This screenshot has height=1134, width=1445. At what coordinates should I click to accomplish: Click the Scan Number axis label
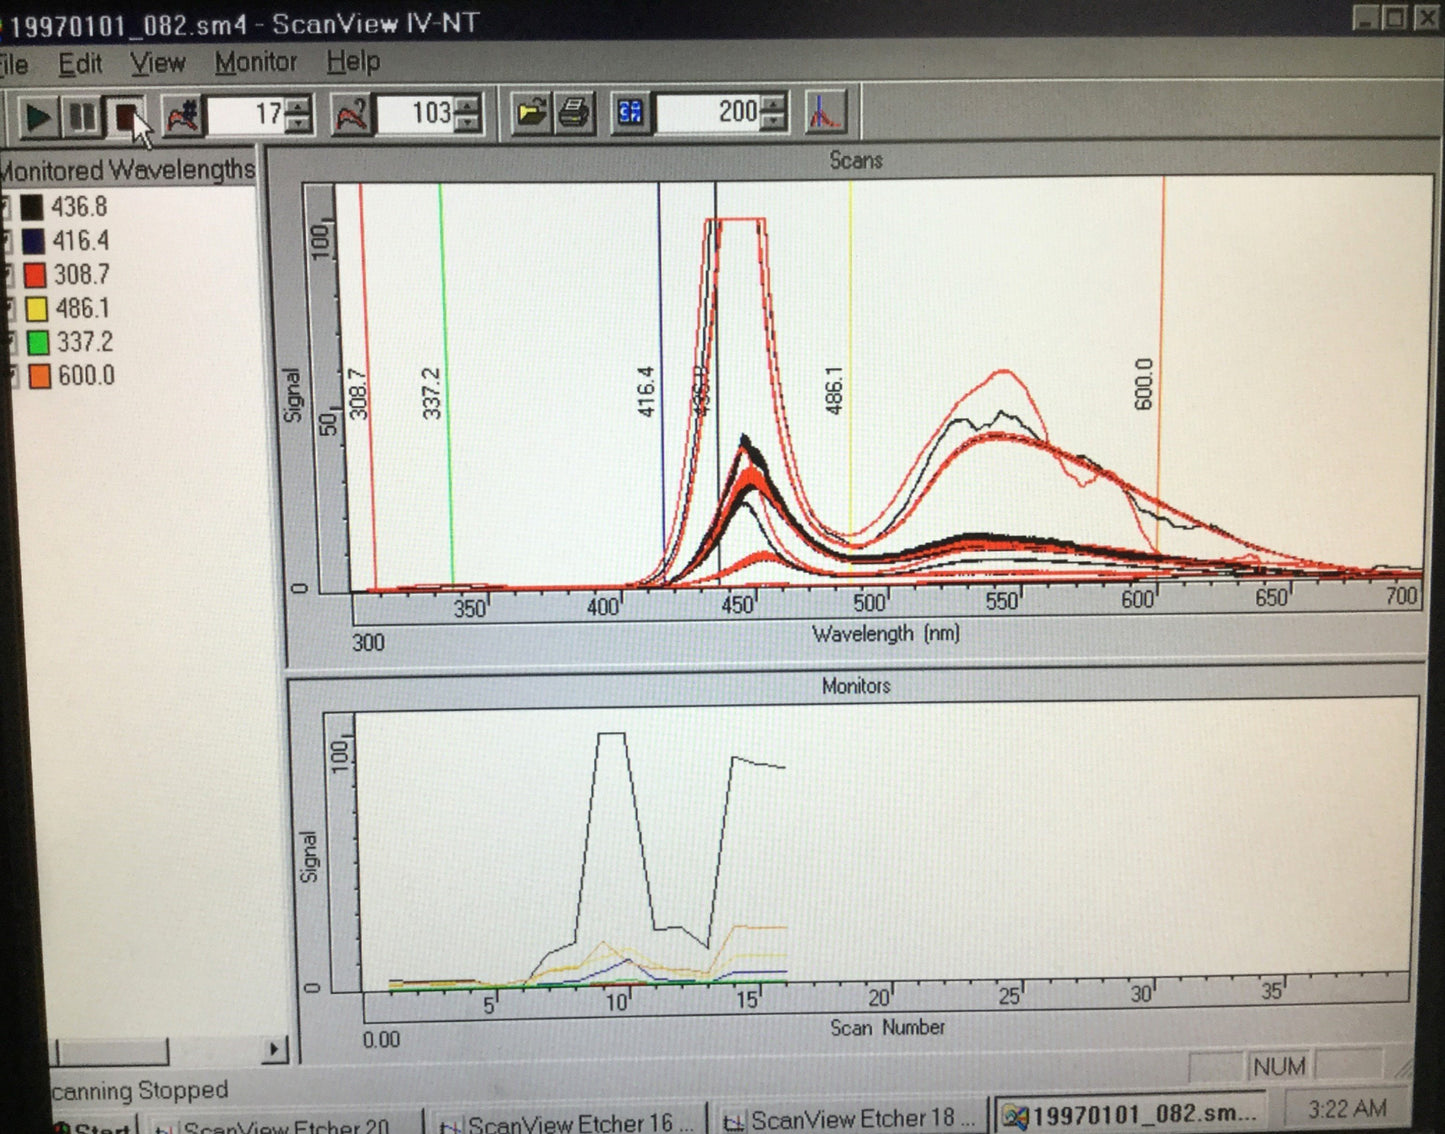(x=887, y=1027)
